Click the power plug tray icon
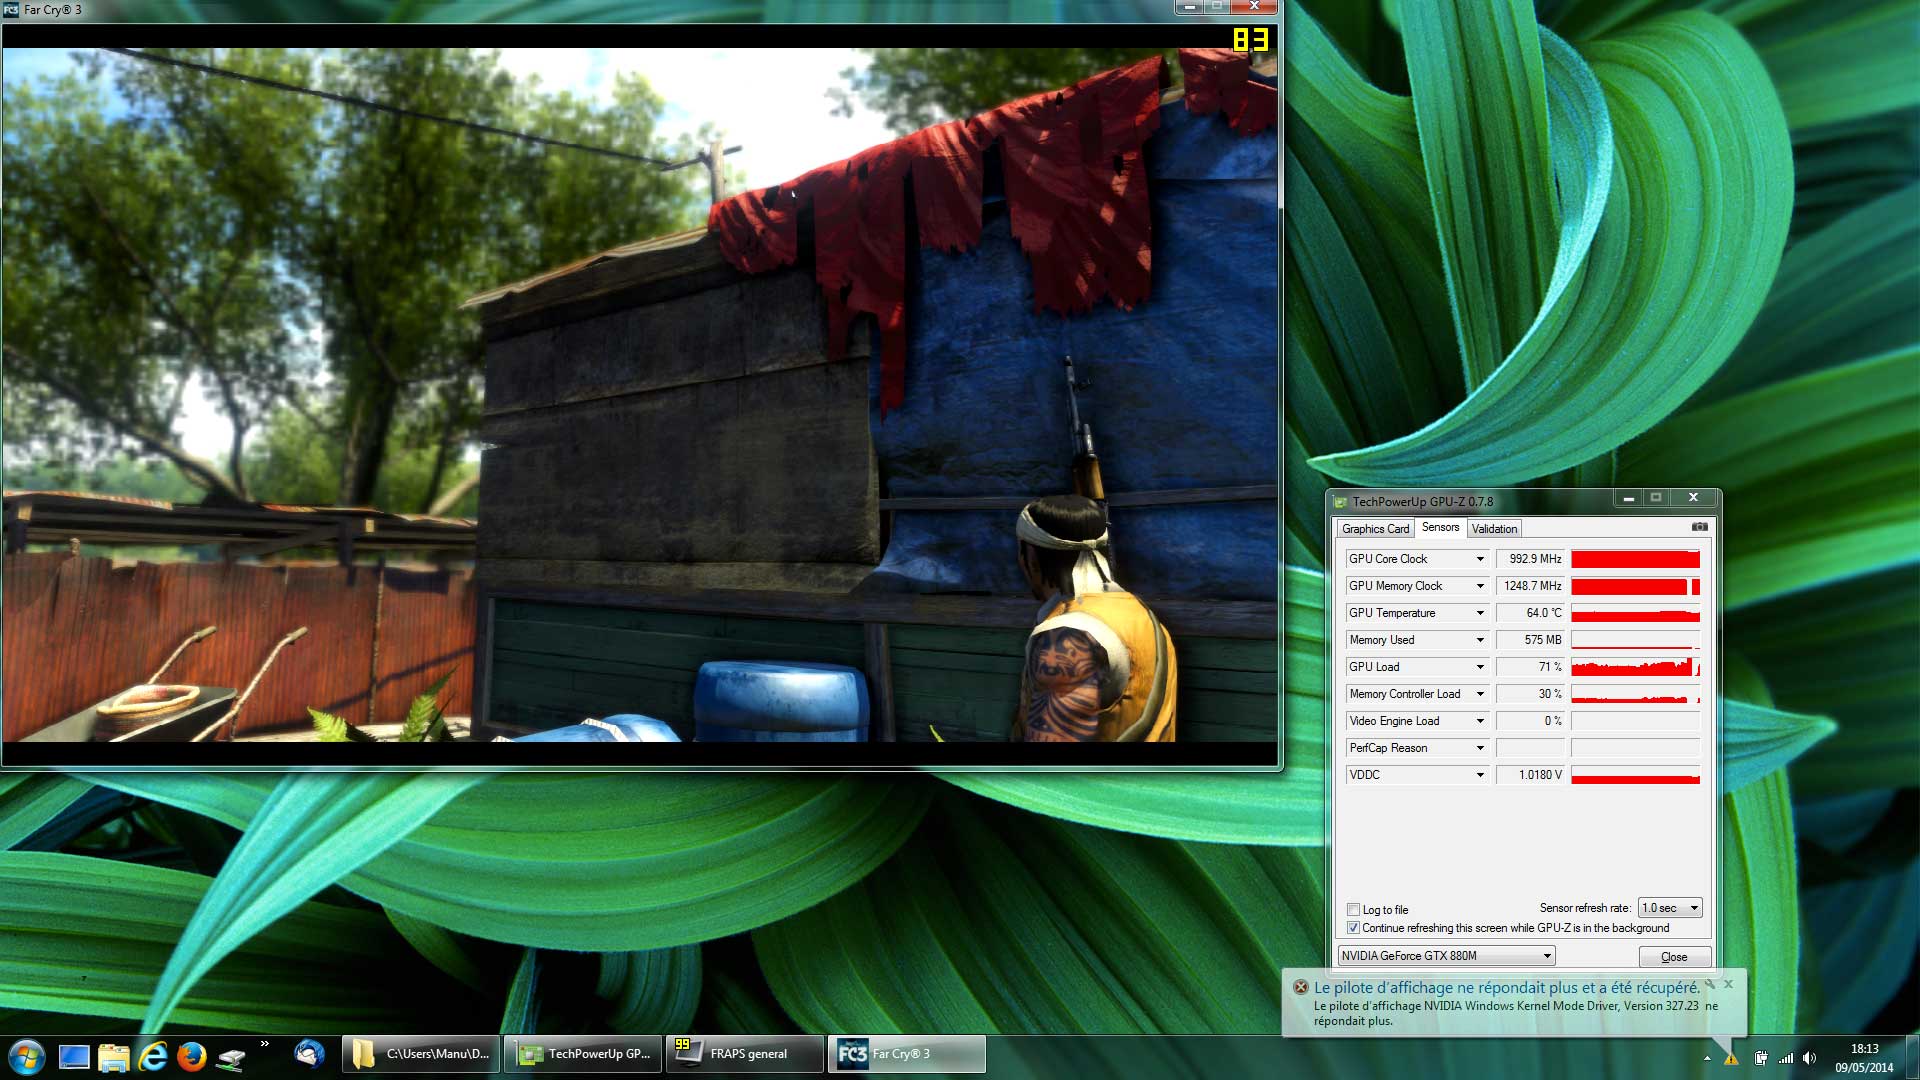 (1760, 1058)
